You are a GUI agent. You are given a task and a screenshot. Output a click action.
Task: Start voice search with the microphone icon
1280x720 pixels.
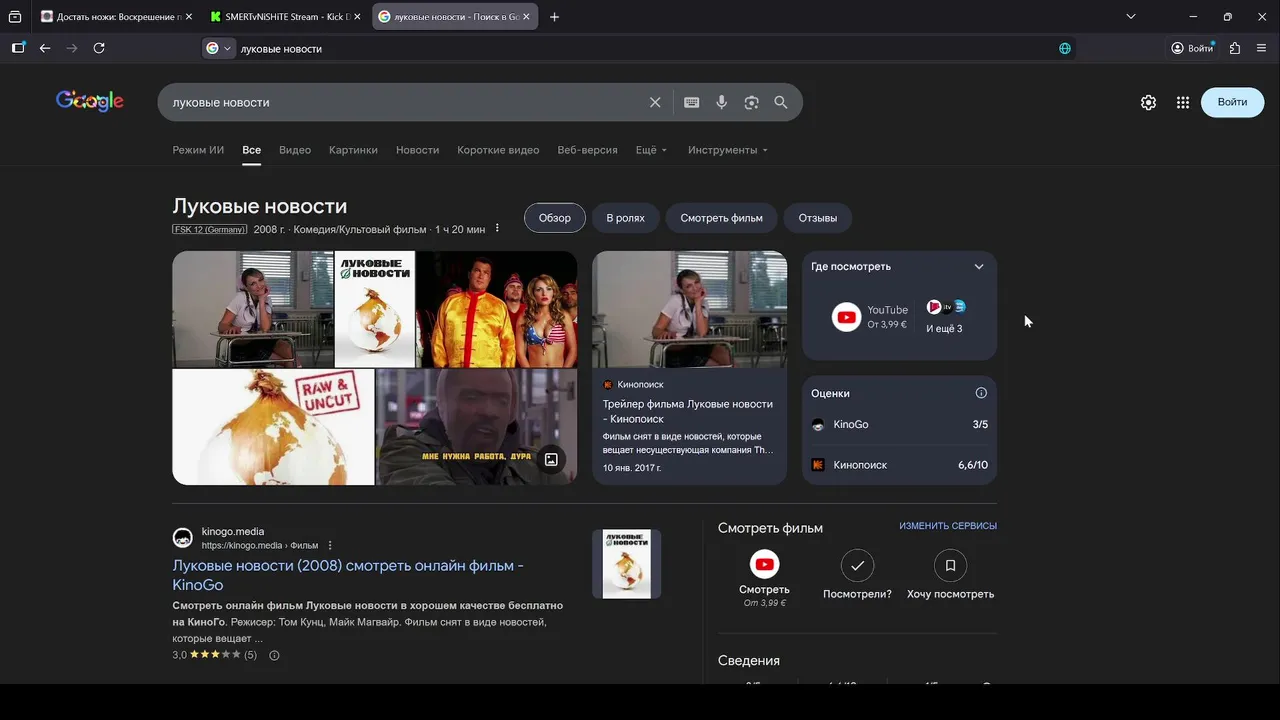tap(721, 102)
